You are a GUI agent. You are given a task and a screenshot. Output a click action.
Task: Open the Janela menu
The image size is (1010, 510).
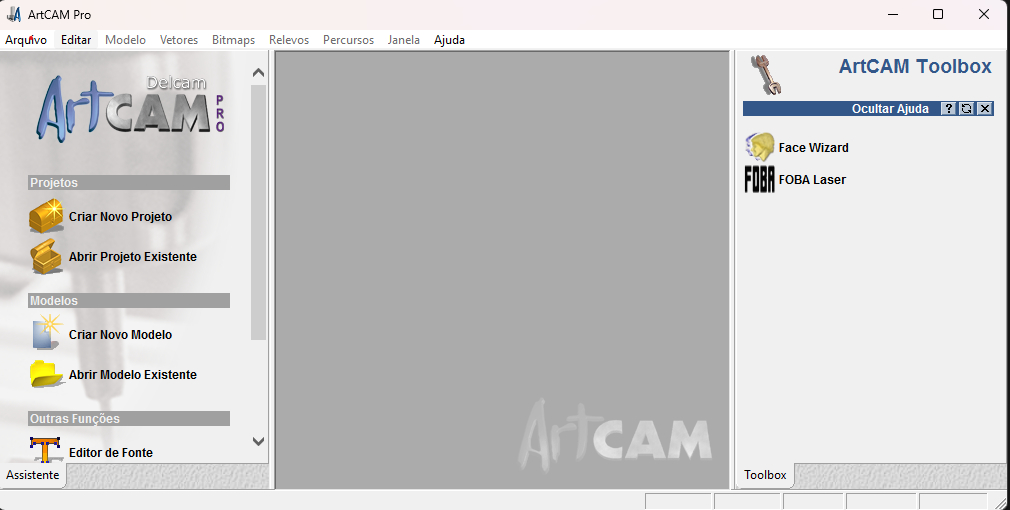point(404,40)
